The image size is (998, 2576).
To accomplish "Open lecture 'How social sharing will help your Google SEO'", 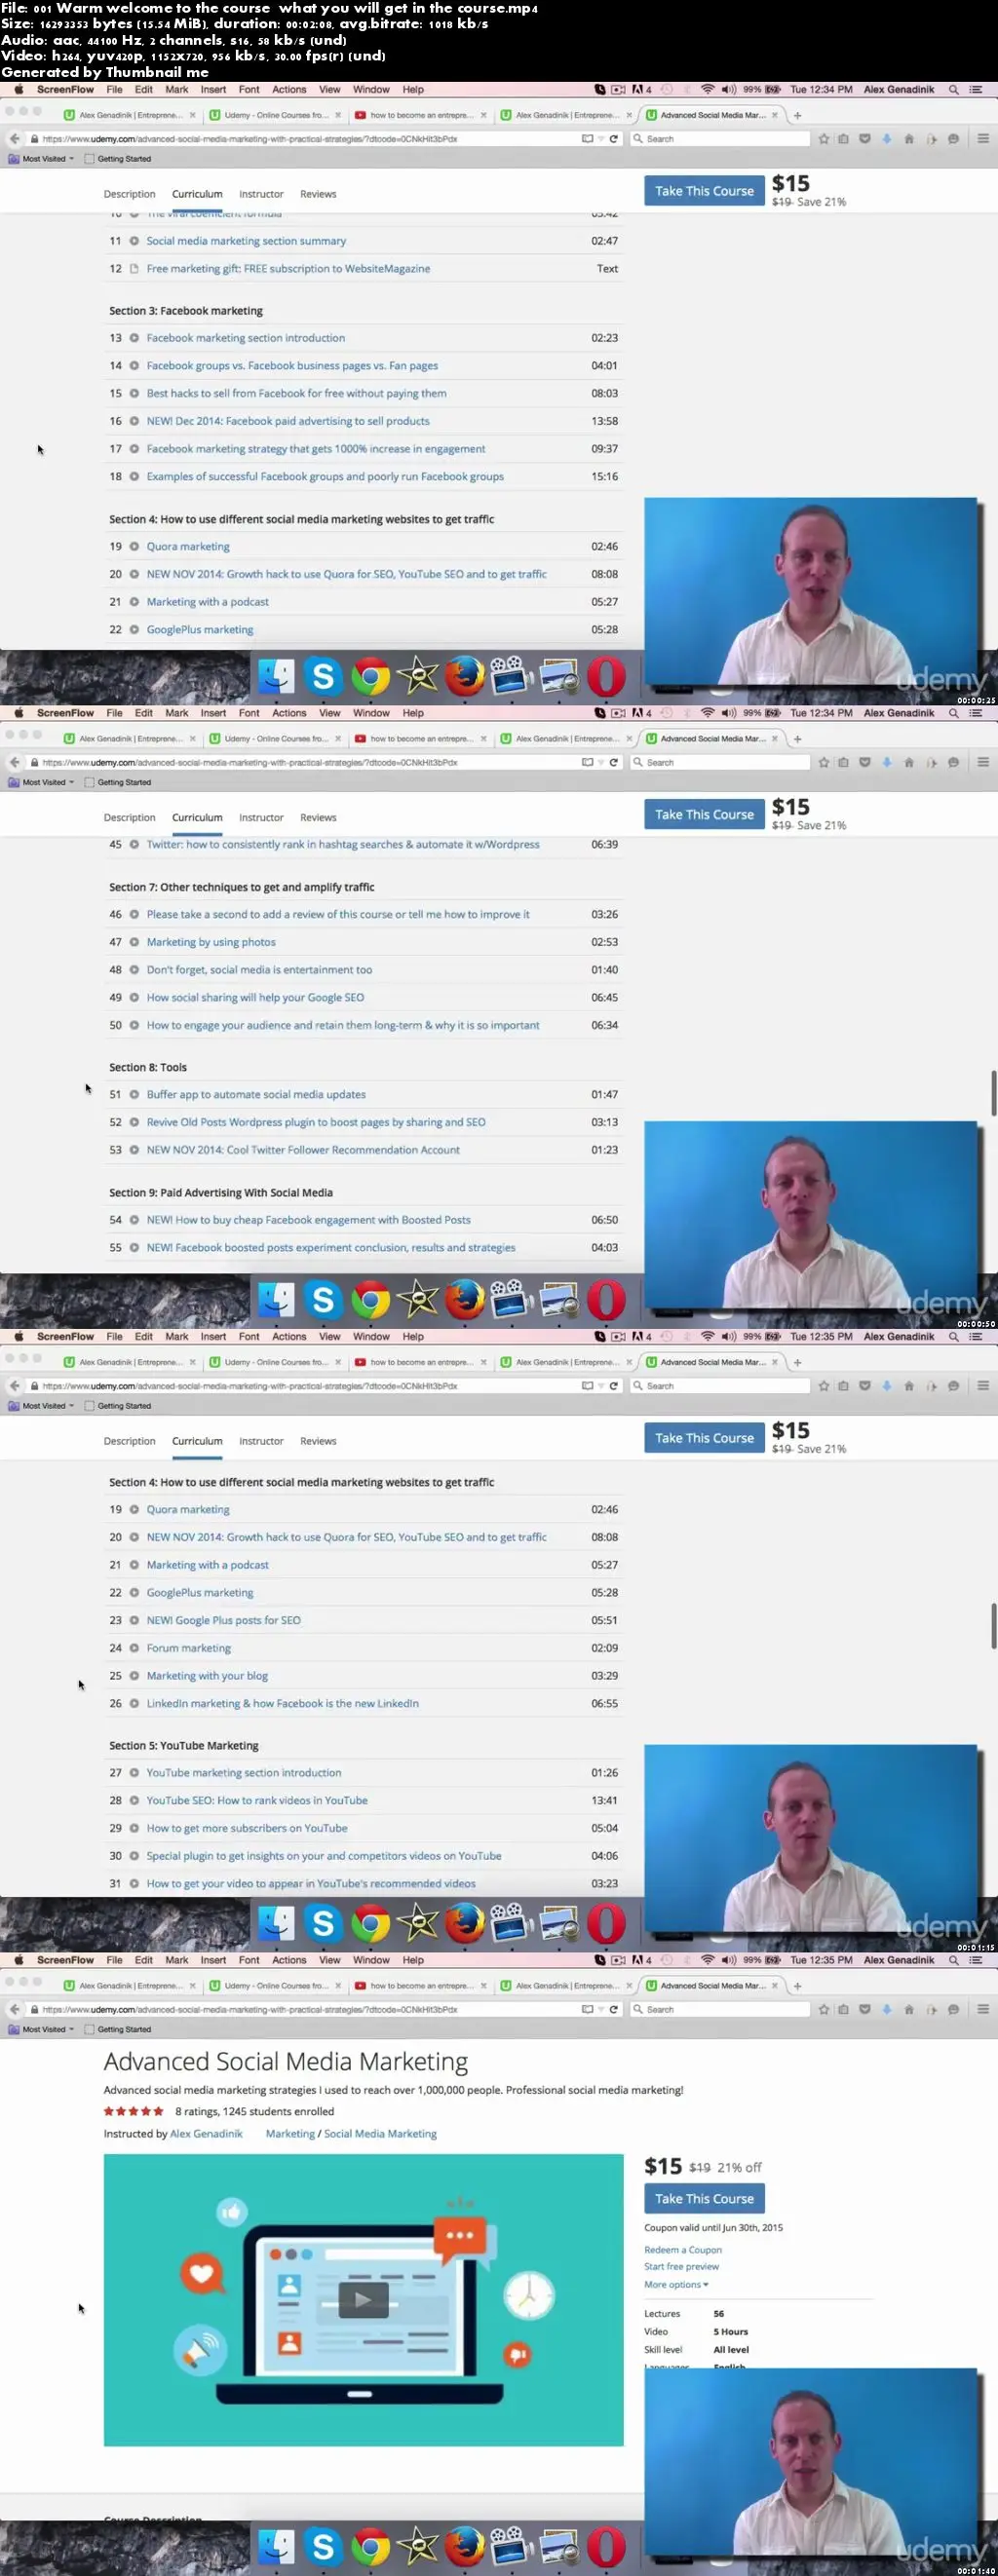I will coord(255,997).
